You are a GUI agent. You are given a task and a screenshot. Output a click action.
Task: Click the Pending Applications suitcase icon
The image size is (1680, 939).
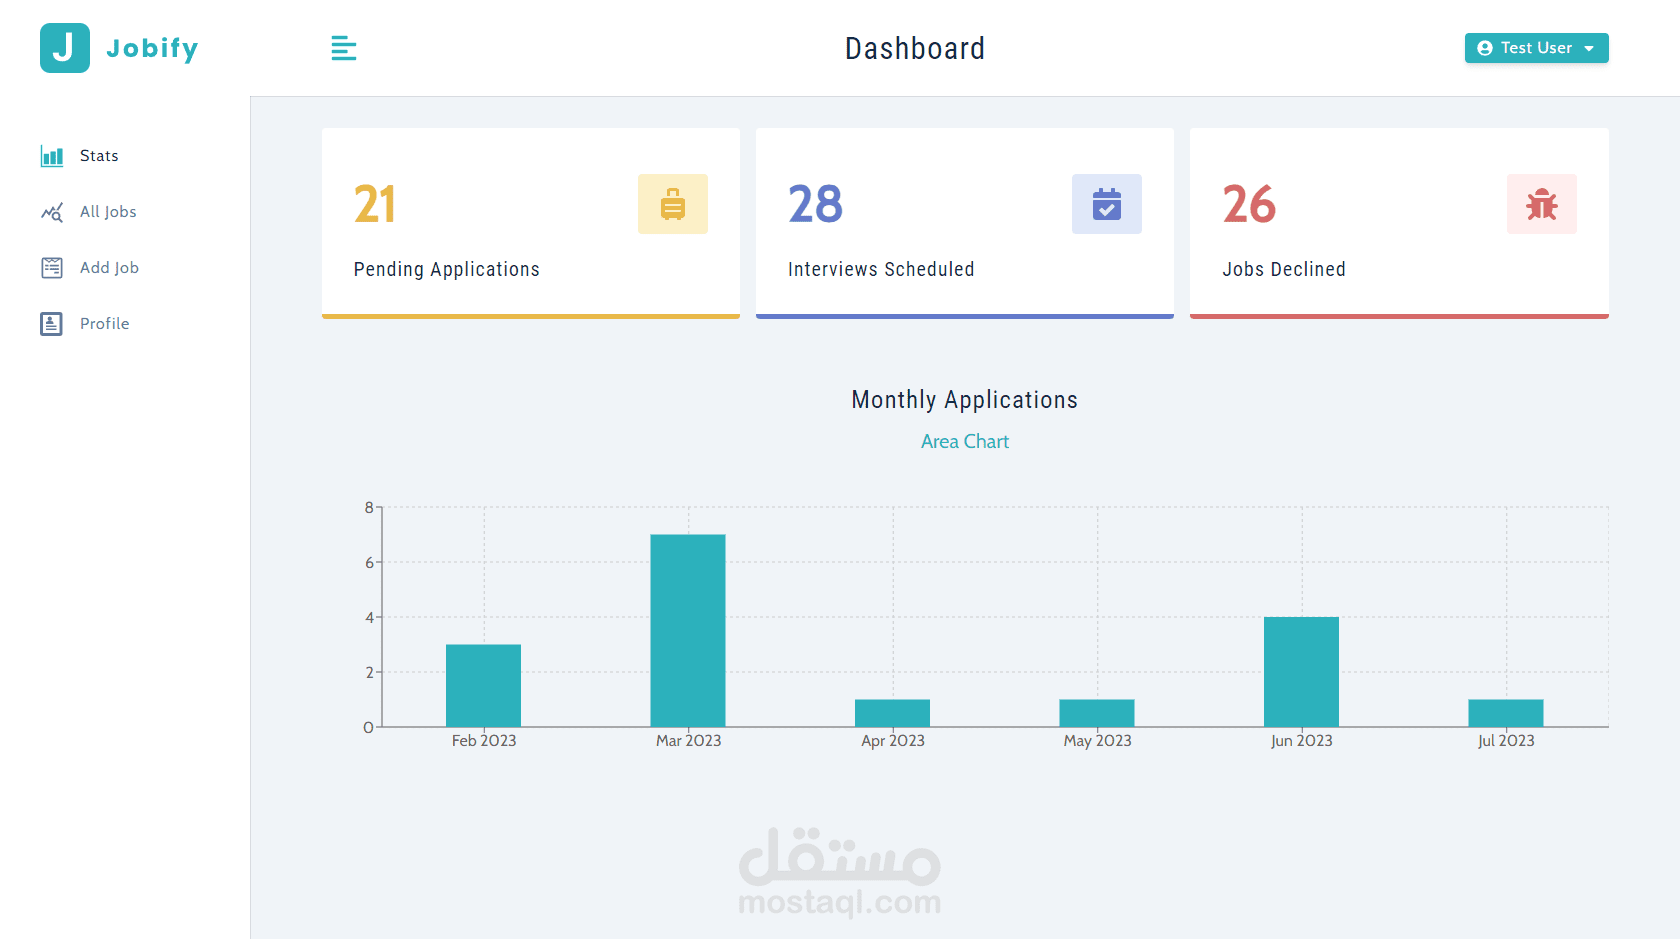(x=673, y=204)
